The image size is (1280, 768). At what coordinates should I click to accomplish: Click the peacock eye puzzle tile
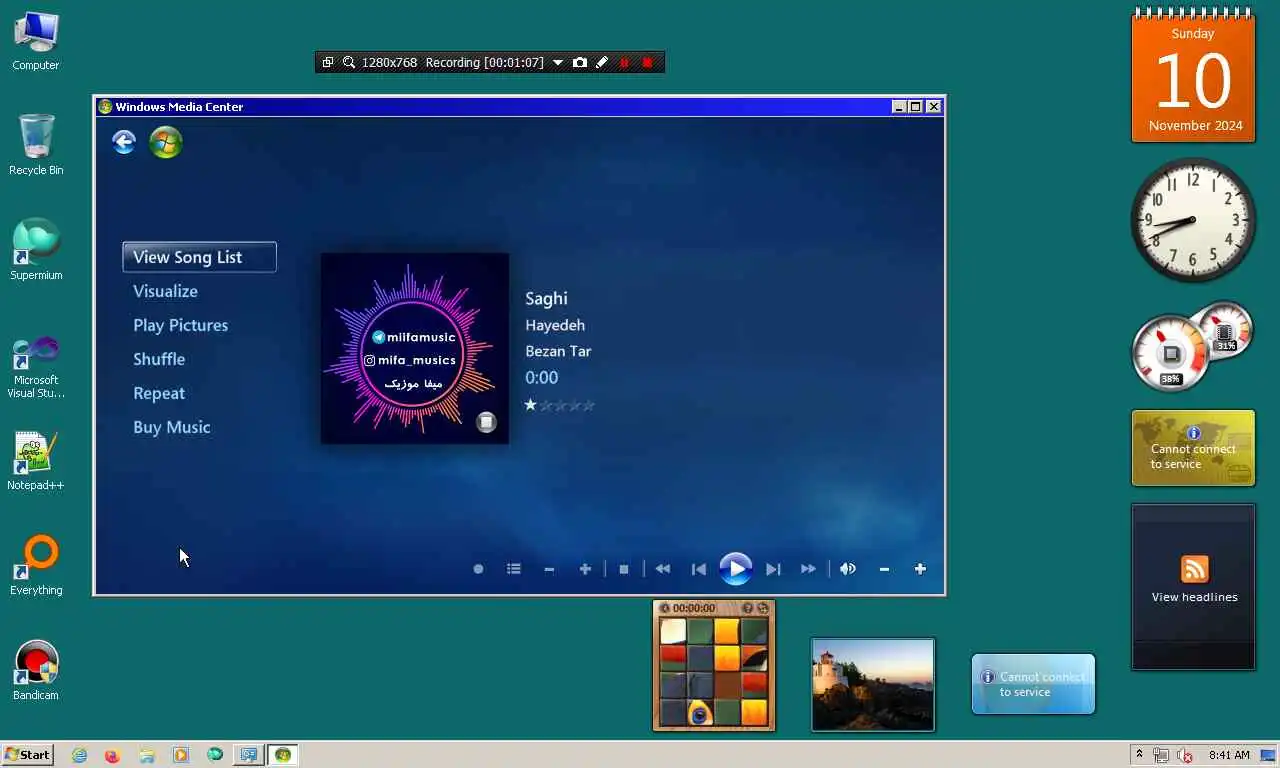pos(700,713)
